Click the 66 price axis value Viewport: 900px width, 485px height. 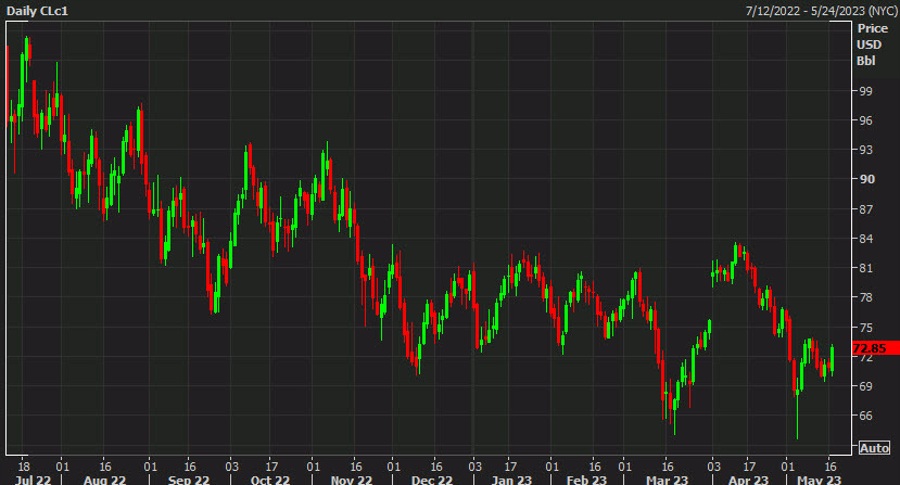click(x=866, y=416)
